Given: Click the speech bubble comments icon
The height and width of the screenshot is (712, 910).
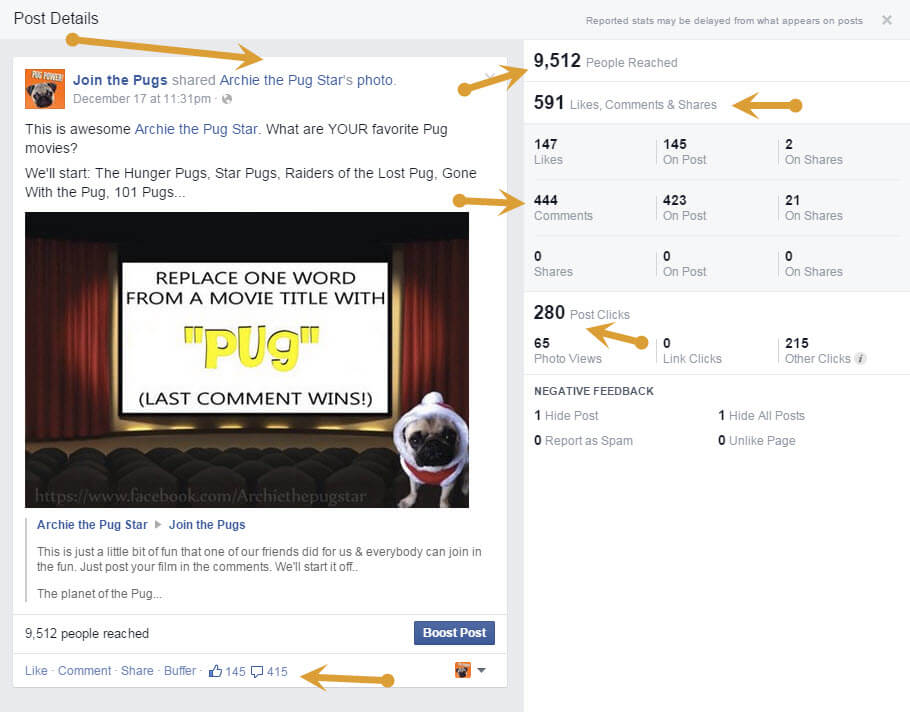Looking at the screenshot, I should [x=257, y=671].
